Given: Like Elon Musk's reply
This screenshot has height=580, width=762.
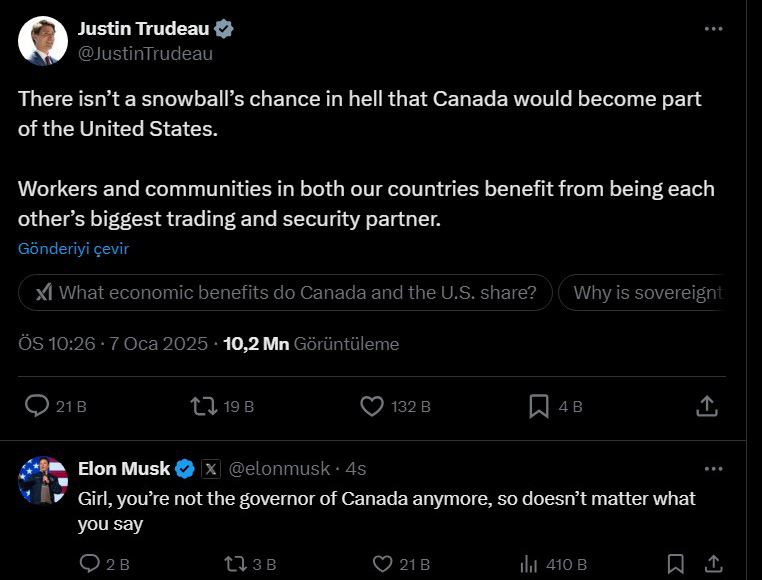Looking at the screenshot, I should [x=383, y=564].
